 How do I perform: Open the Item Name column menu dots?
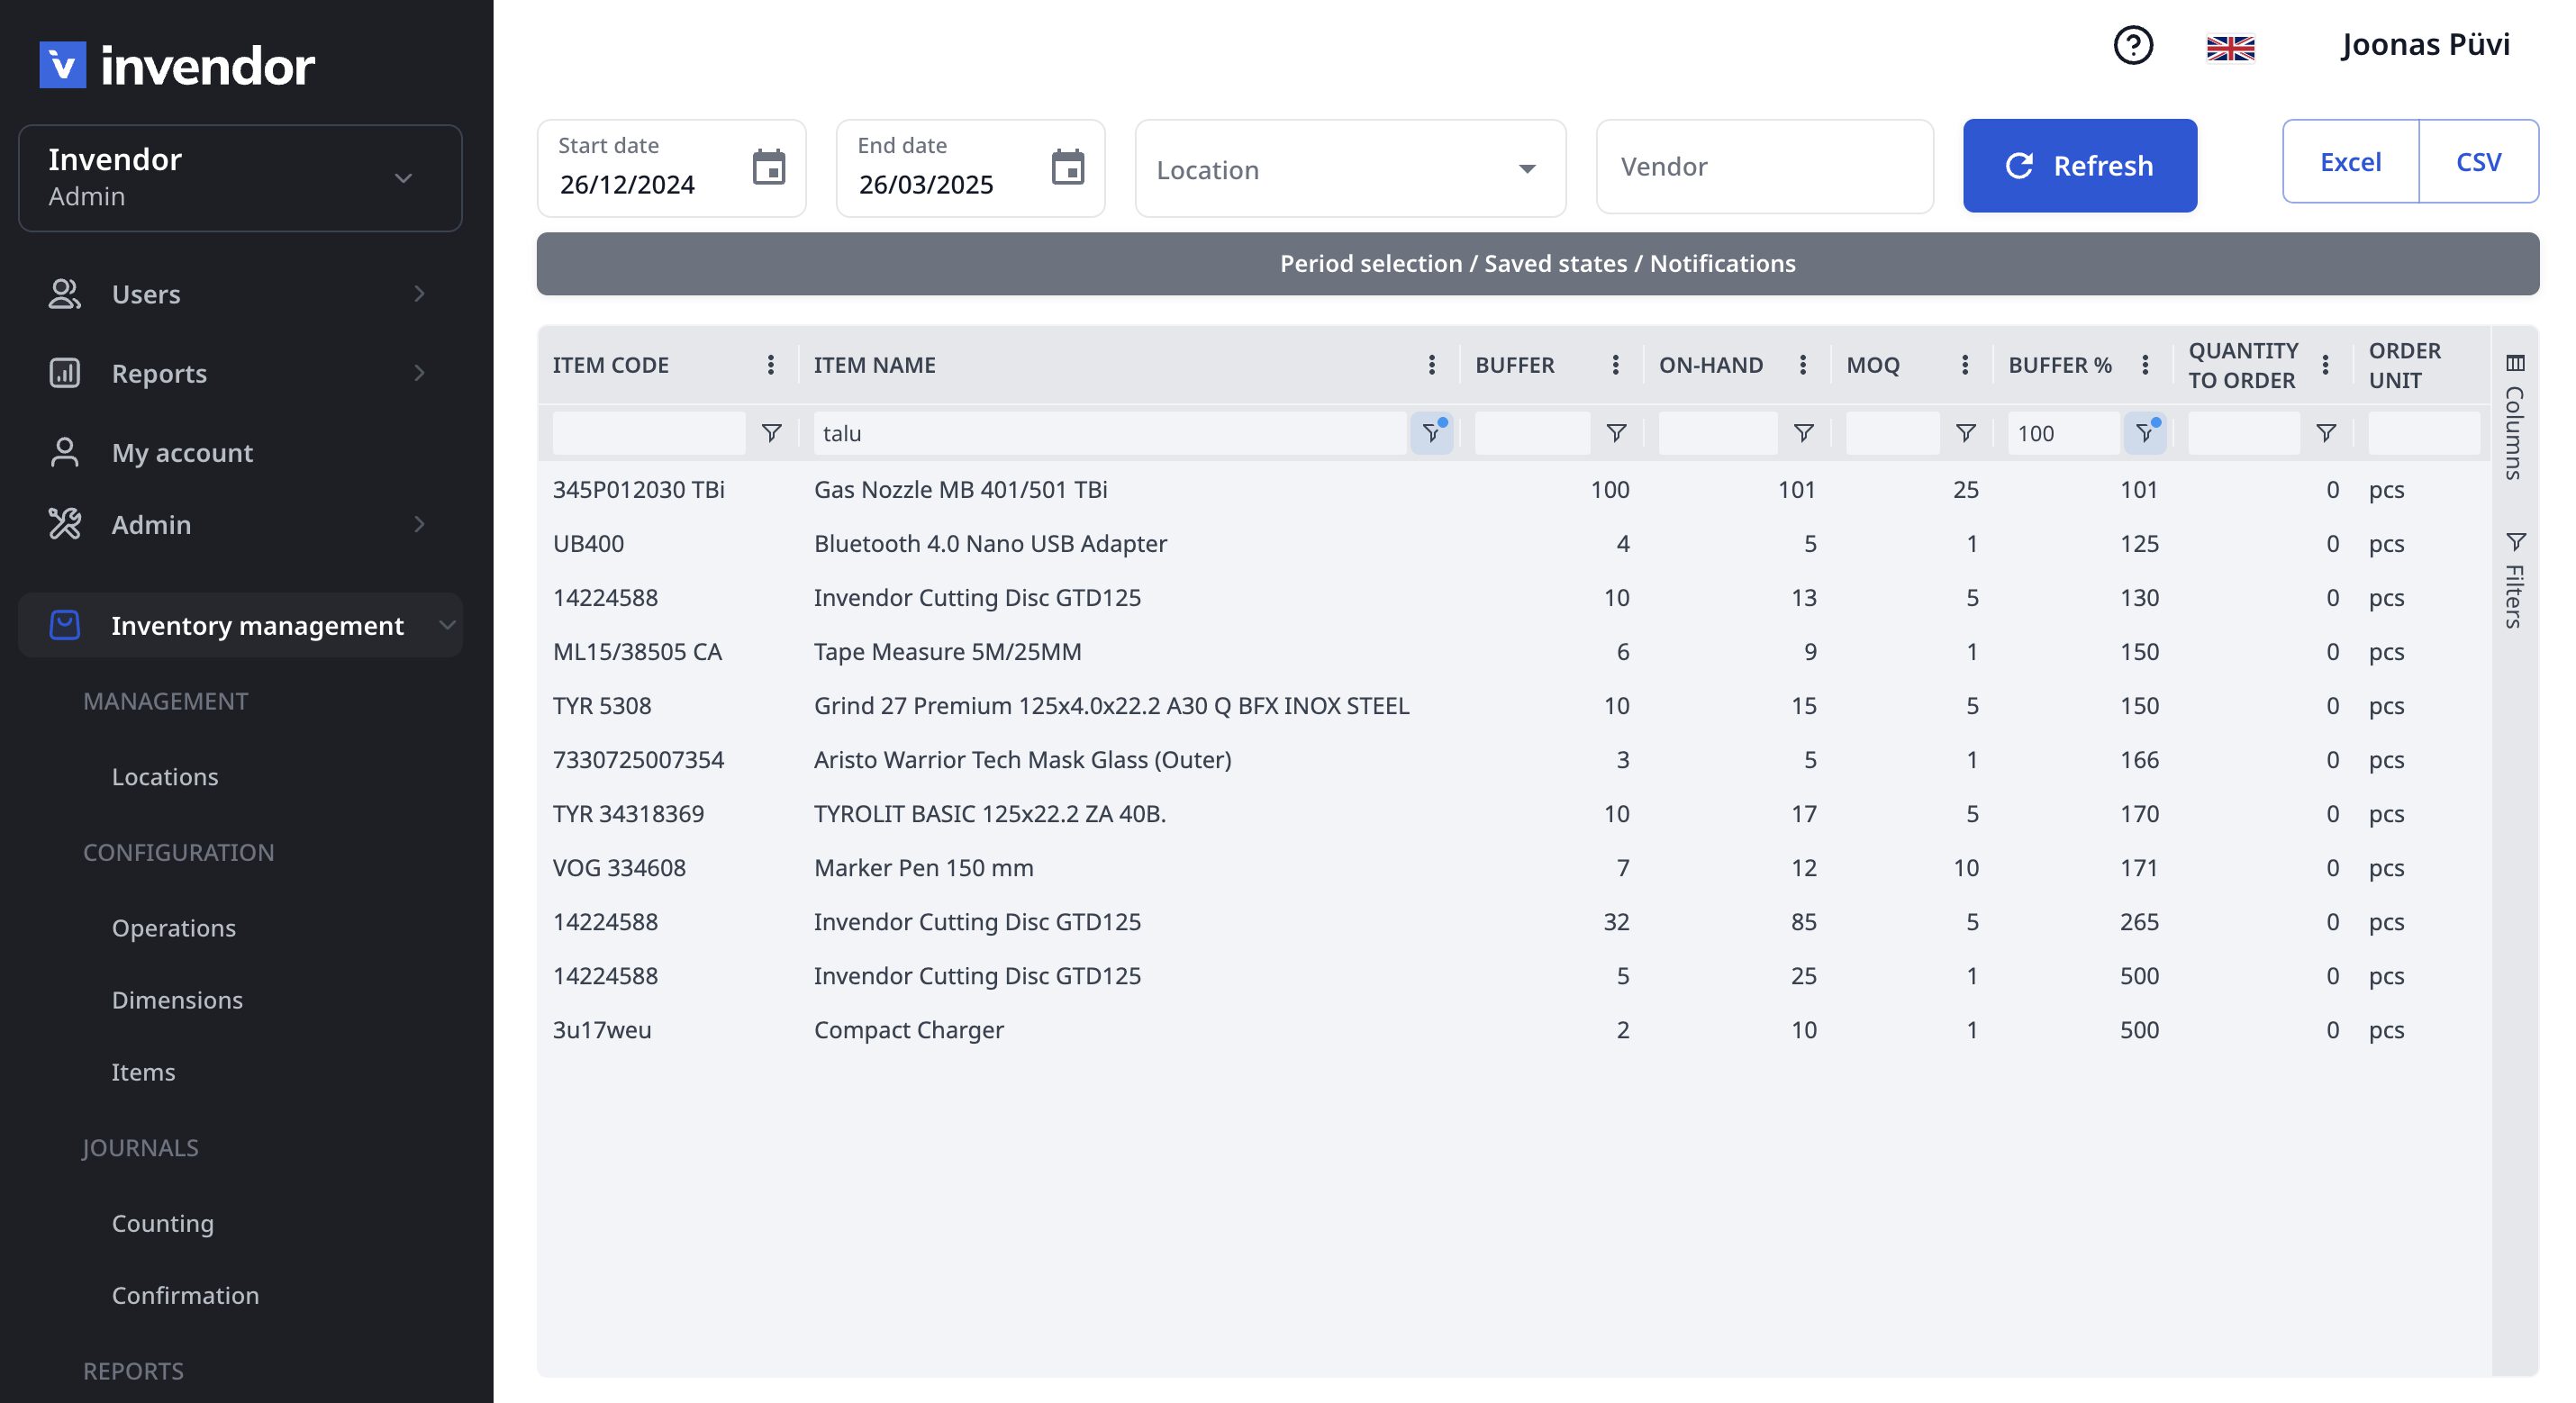click(x=1431, y=365)
